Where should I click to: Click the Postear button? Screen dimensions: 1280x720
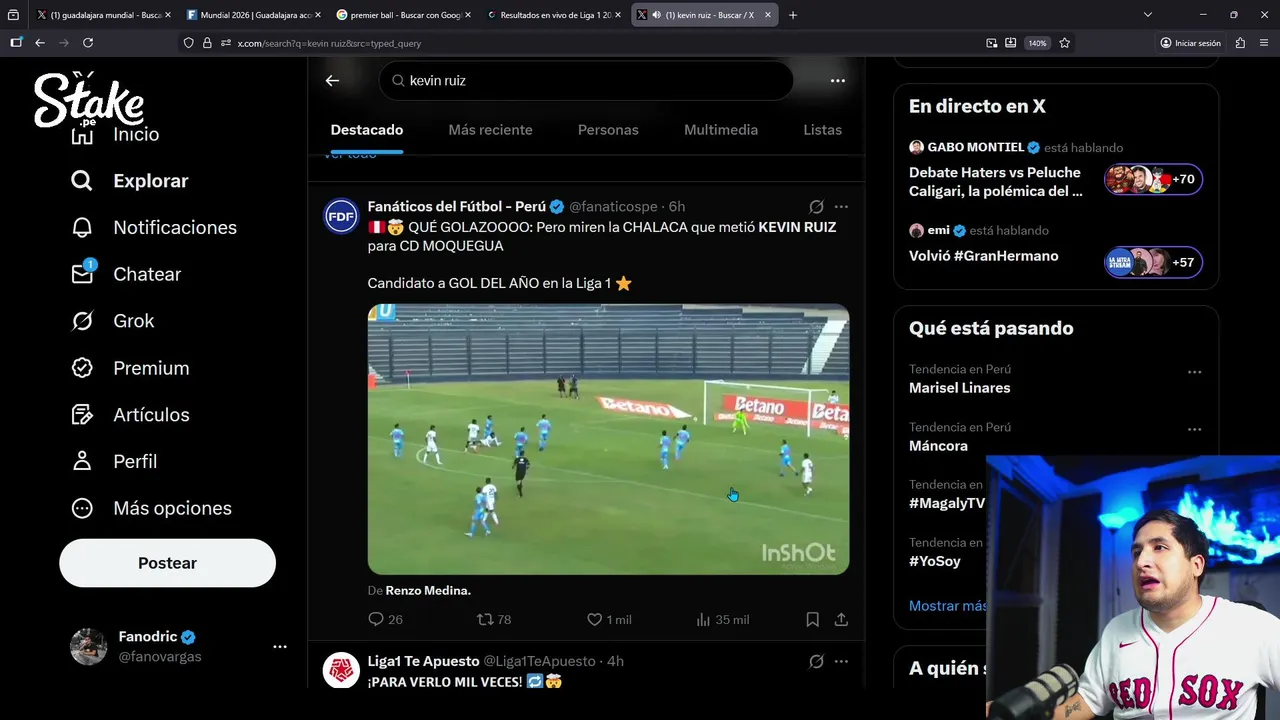pyautogui.click(x=167, y=563)
